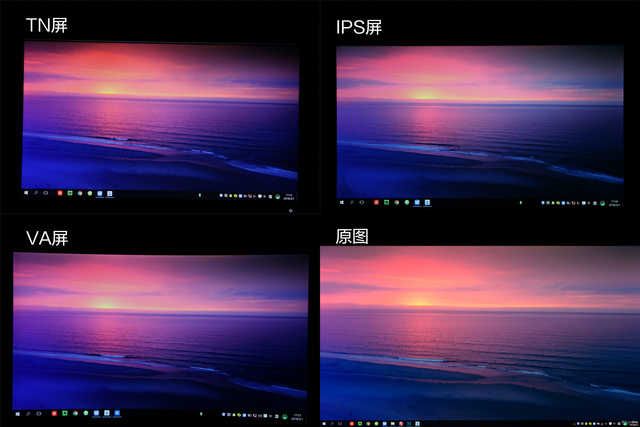Click the green tray icon on IPS屏 taskbar
Viewport: 640px width, 427px height.
coord(602,203)
